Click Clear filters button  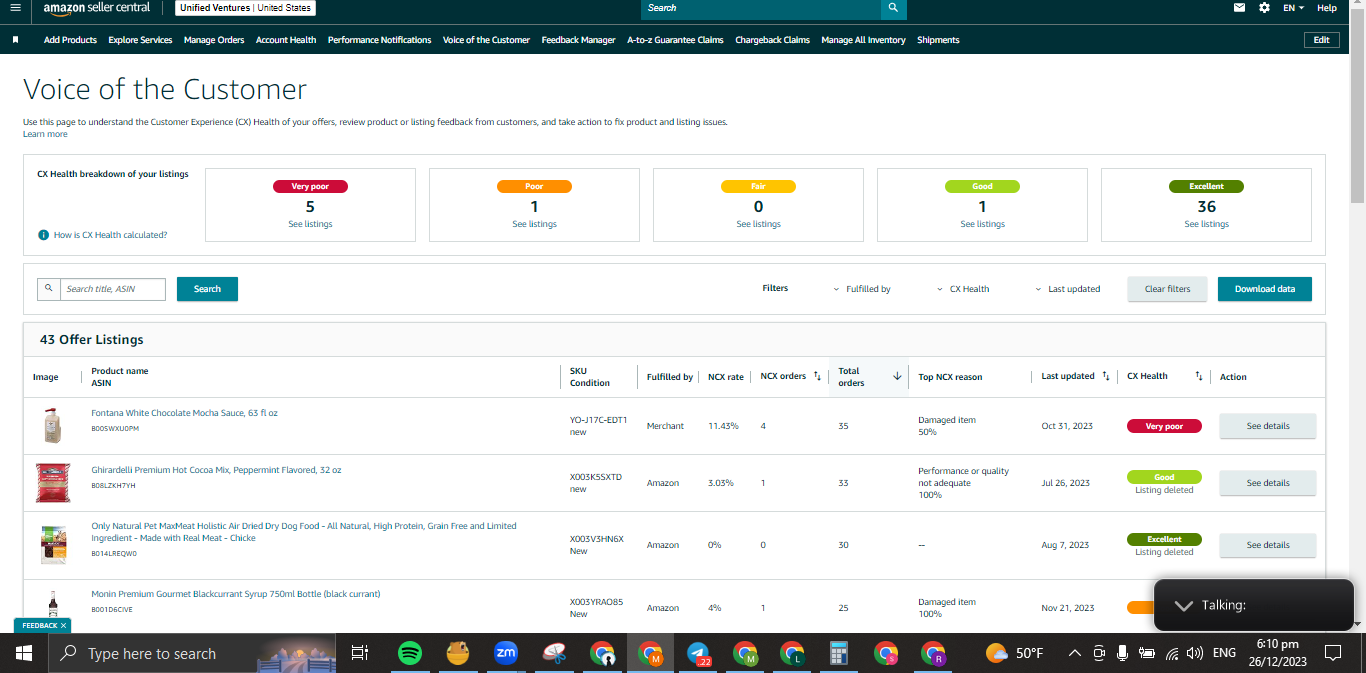tap(1167, 289)
